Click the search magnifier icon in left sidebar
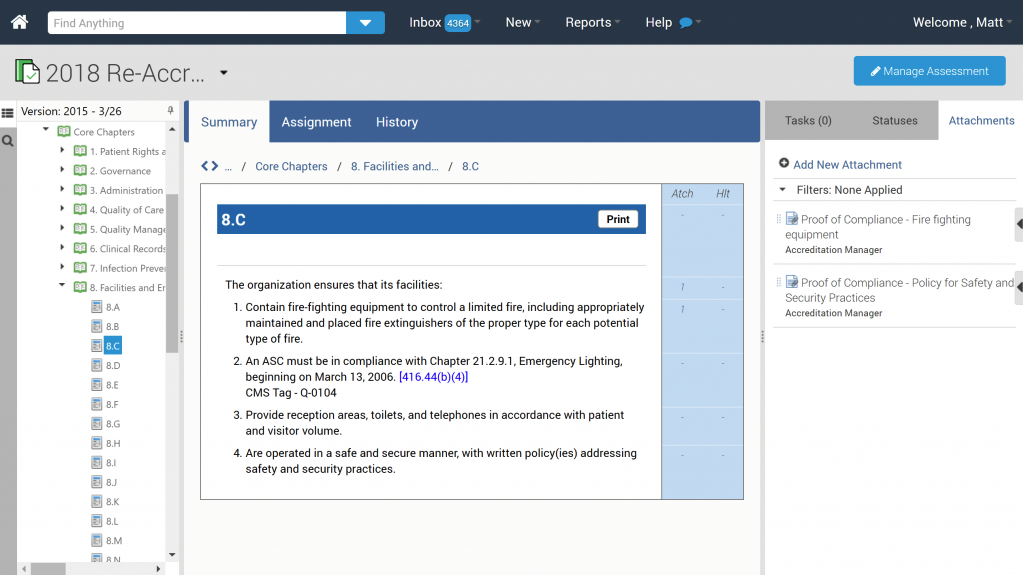This screenshot has height=575, width=1023. coord(8,142)
